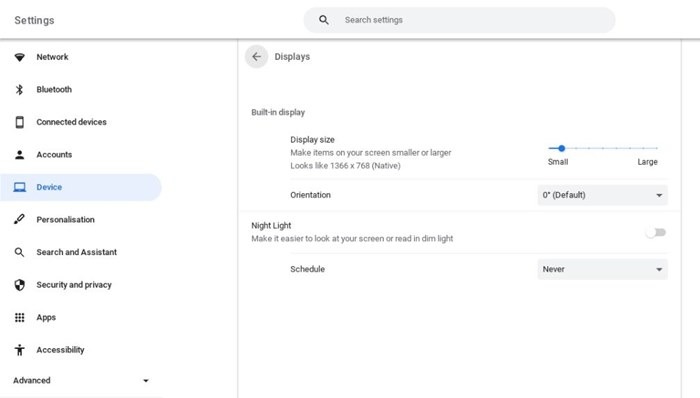Click the 'Large' slider label
Image resolution: width=700 pixels, height=398 pixels.
647,162
